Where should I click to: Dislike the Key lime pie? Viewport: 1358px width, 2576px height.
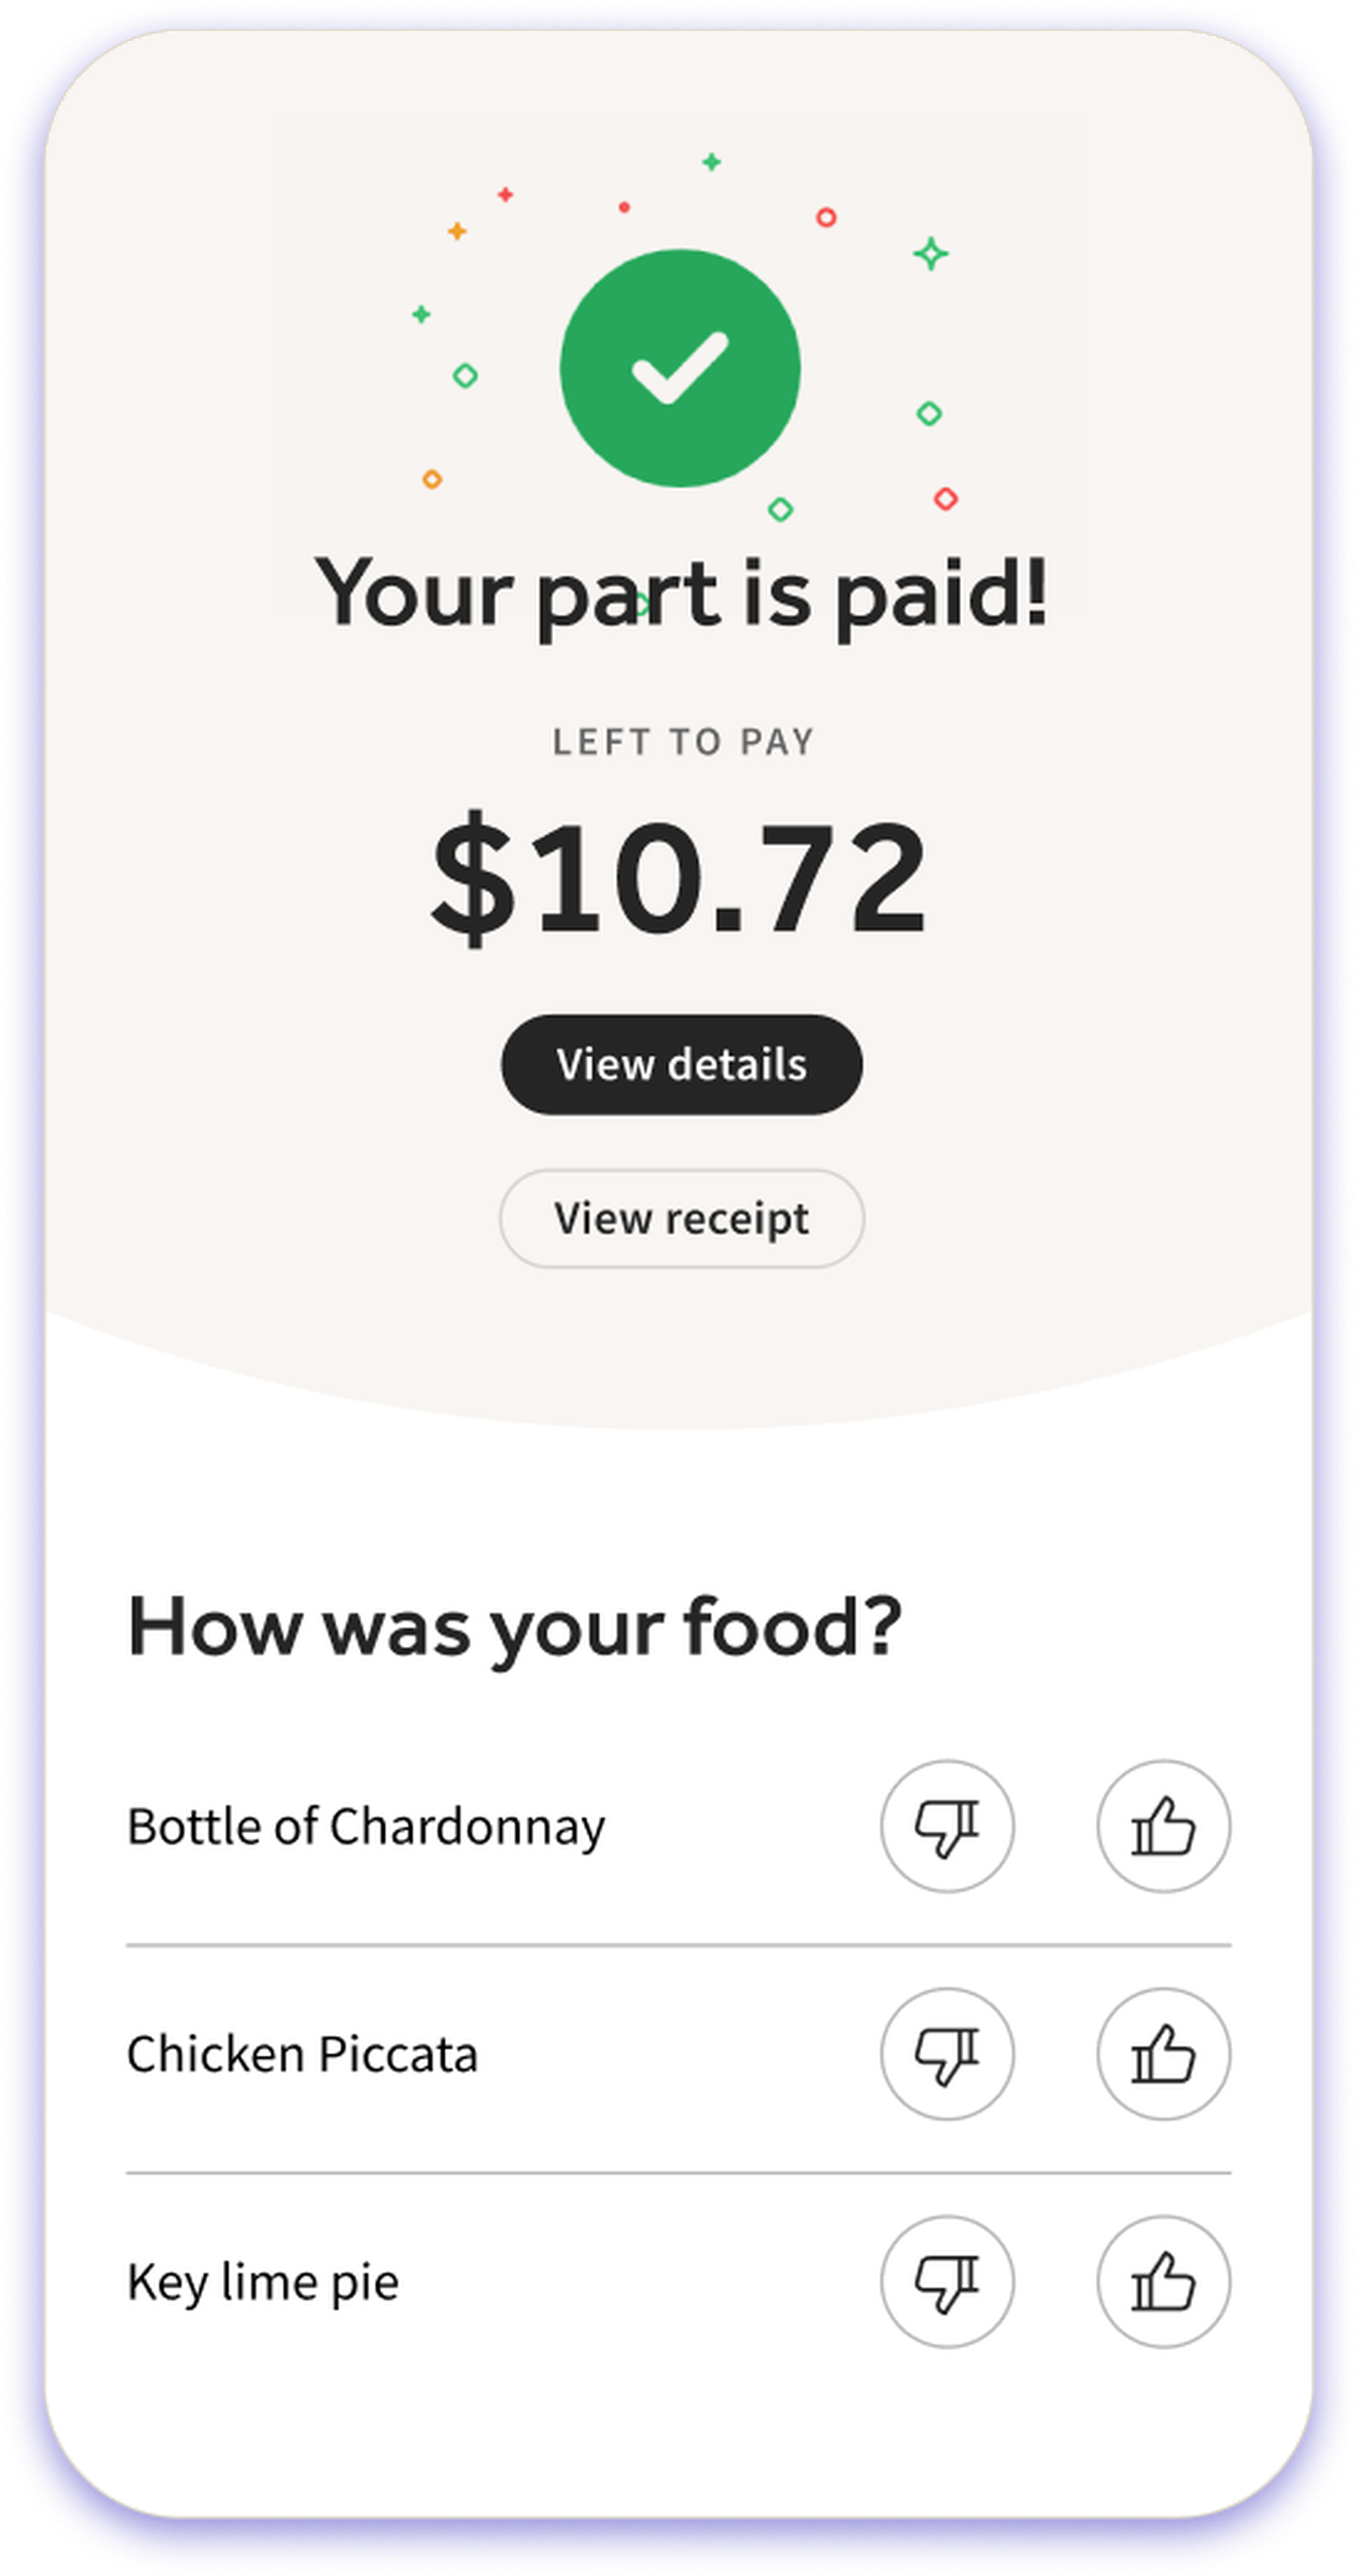(x=947, y=2281)
